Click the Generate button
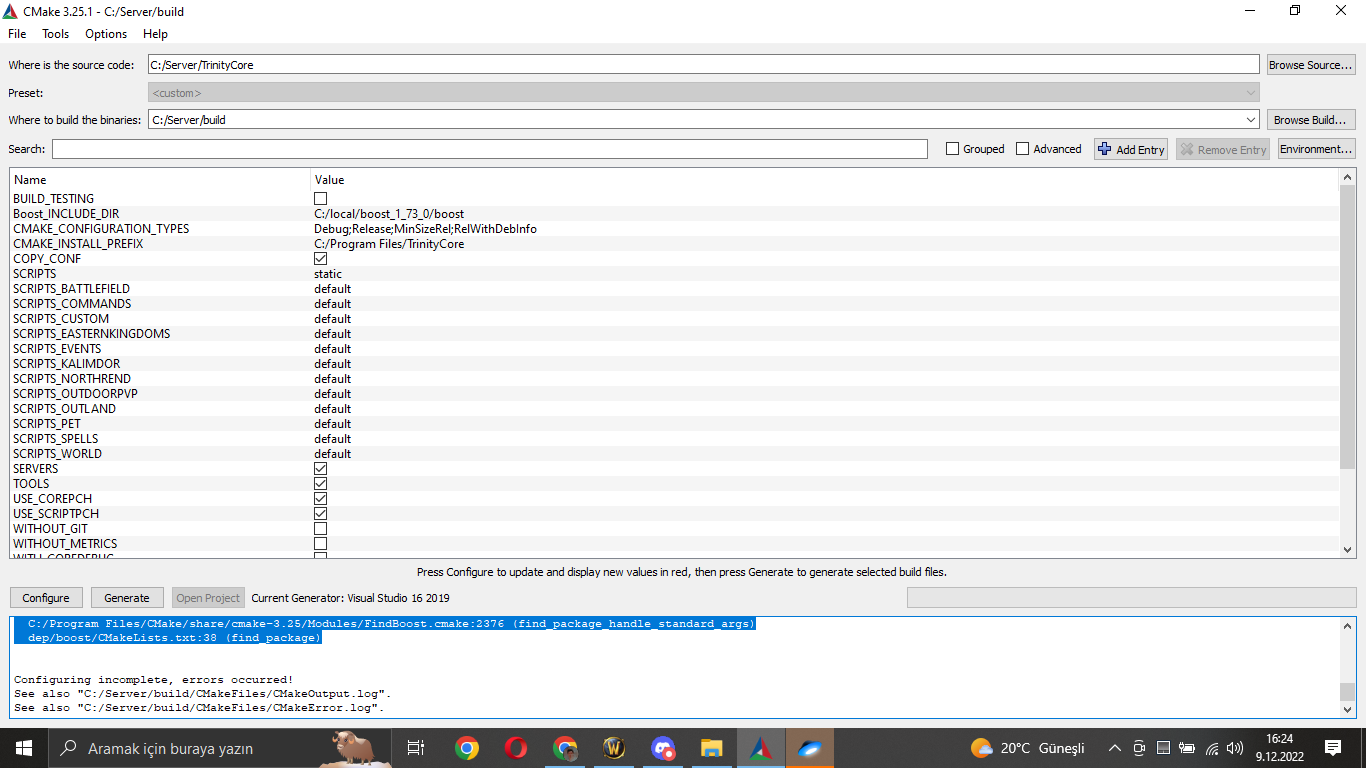The image size is (1366, 768). point(127,598)
